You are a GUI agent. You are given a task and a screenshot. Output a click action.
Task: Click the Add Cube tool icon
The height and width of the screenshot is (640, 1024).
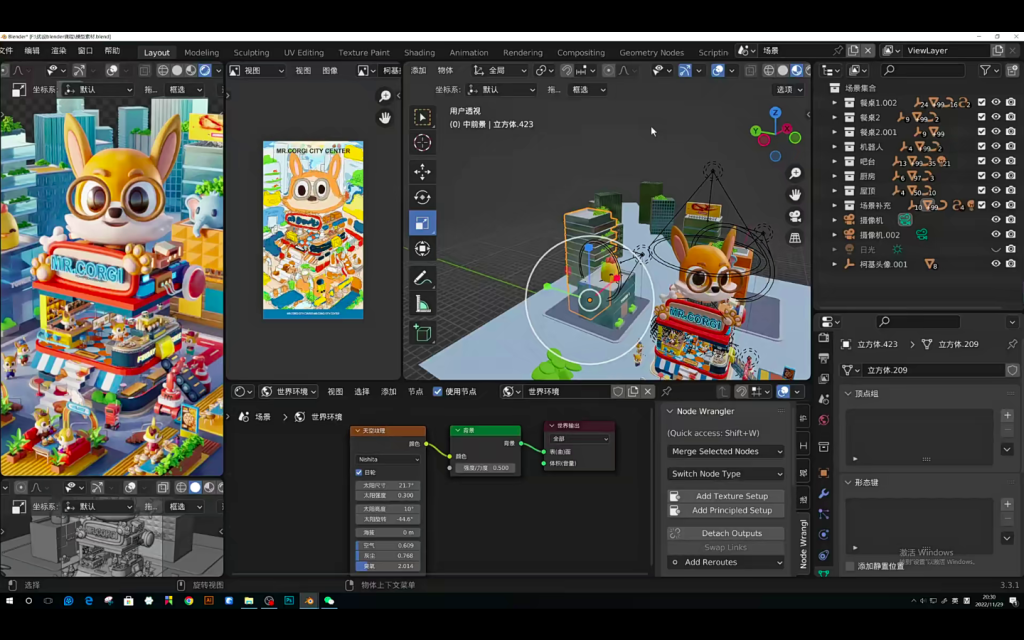point(422,333)
